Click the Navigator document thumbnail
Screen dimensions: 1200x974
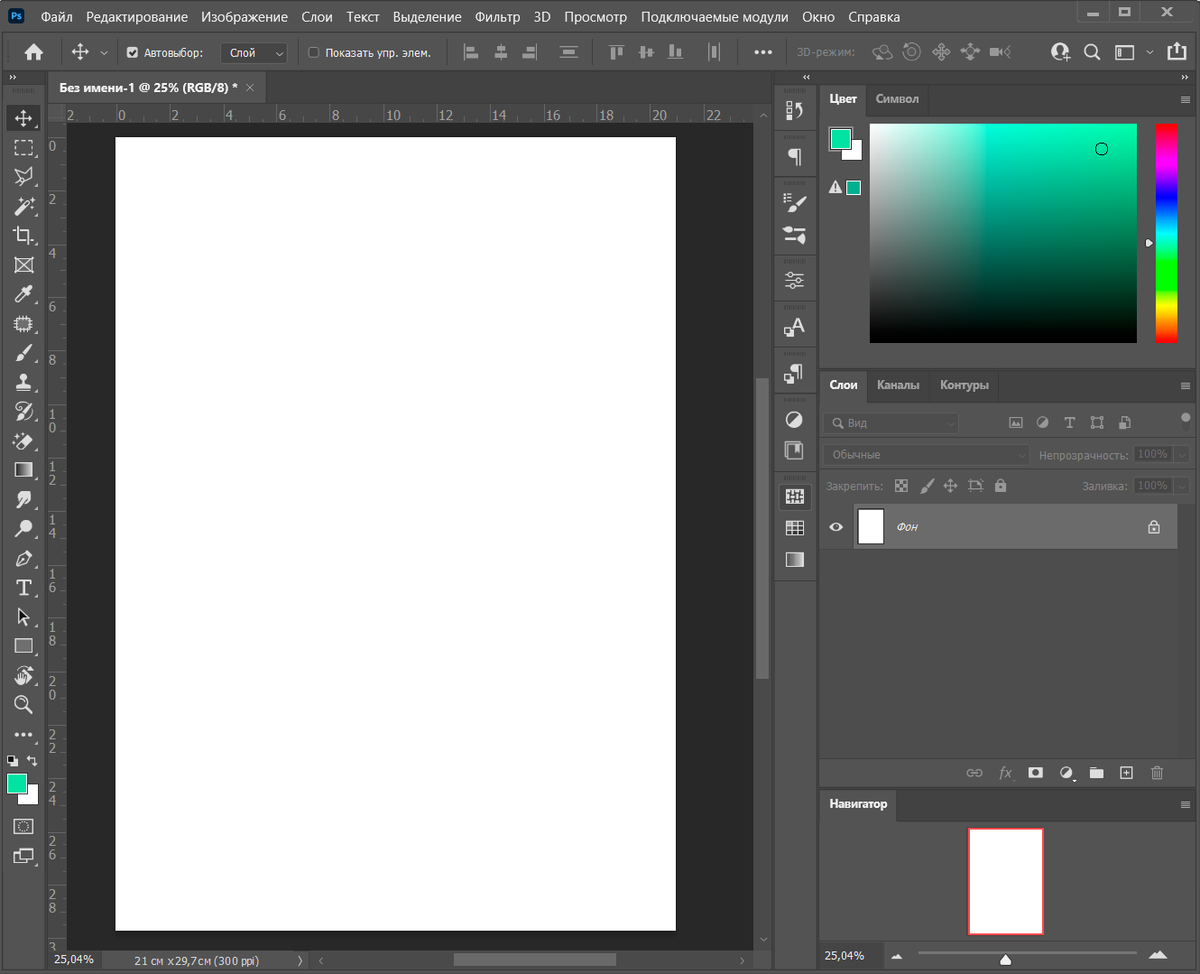coord(1005,881)
